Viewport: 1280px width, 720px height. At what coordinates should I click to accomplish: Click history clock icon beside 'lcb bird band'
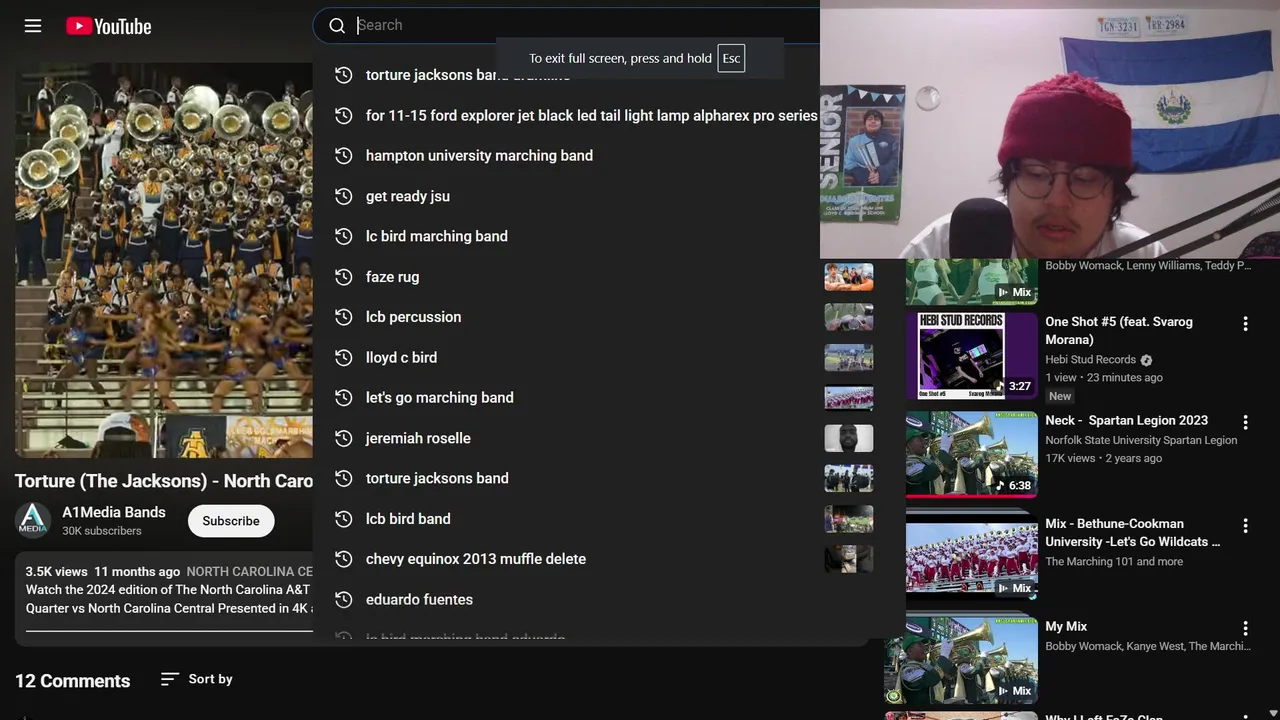pos(343,519)
